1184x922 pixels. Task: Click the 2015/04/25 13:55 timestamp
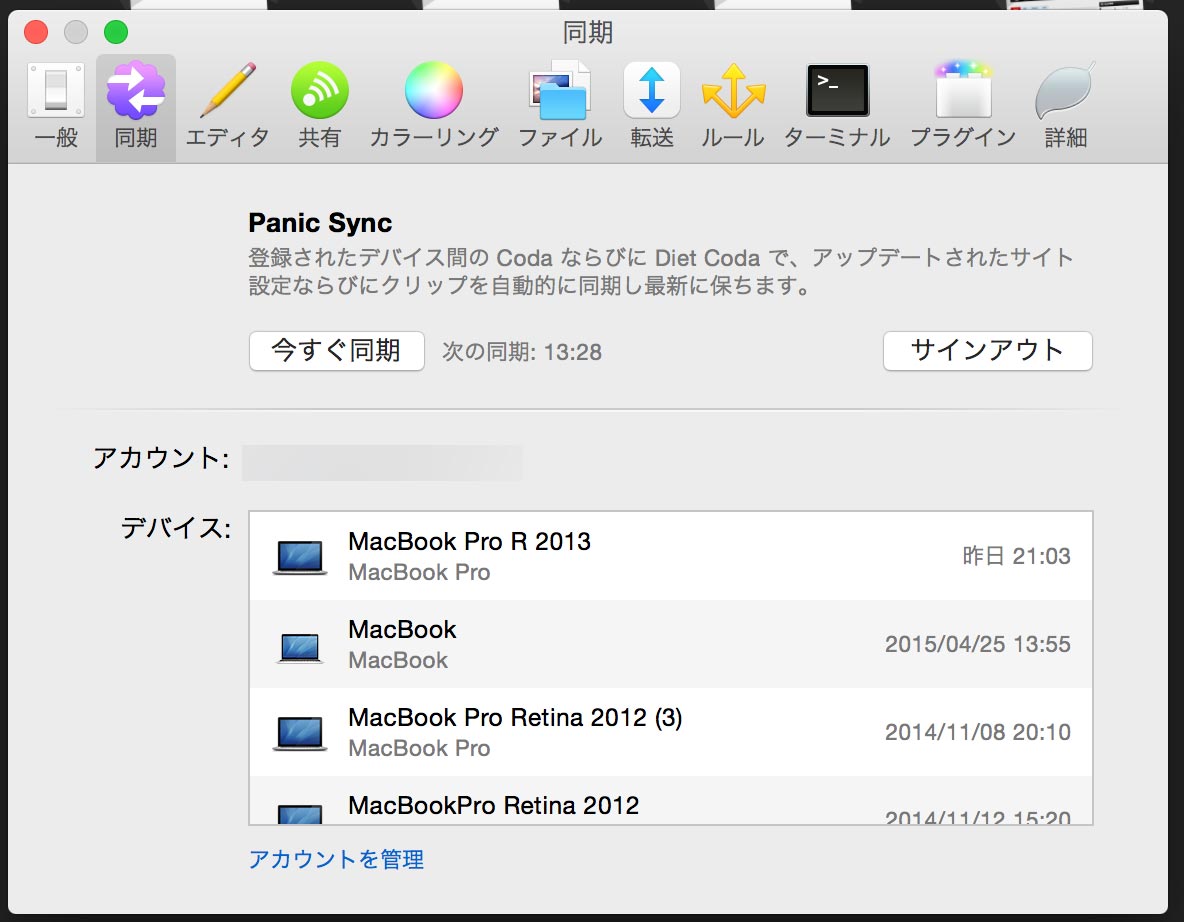point(978,644)
